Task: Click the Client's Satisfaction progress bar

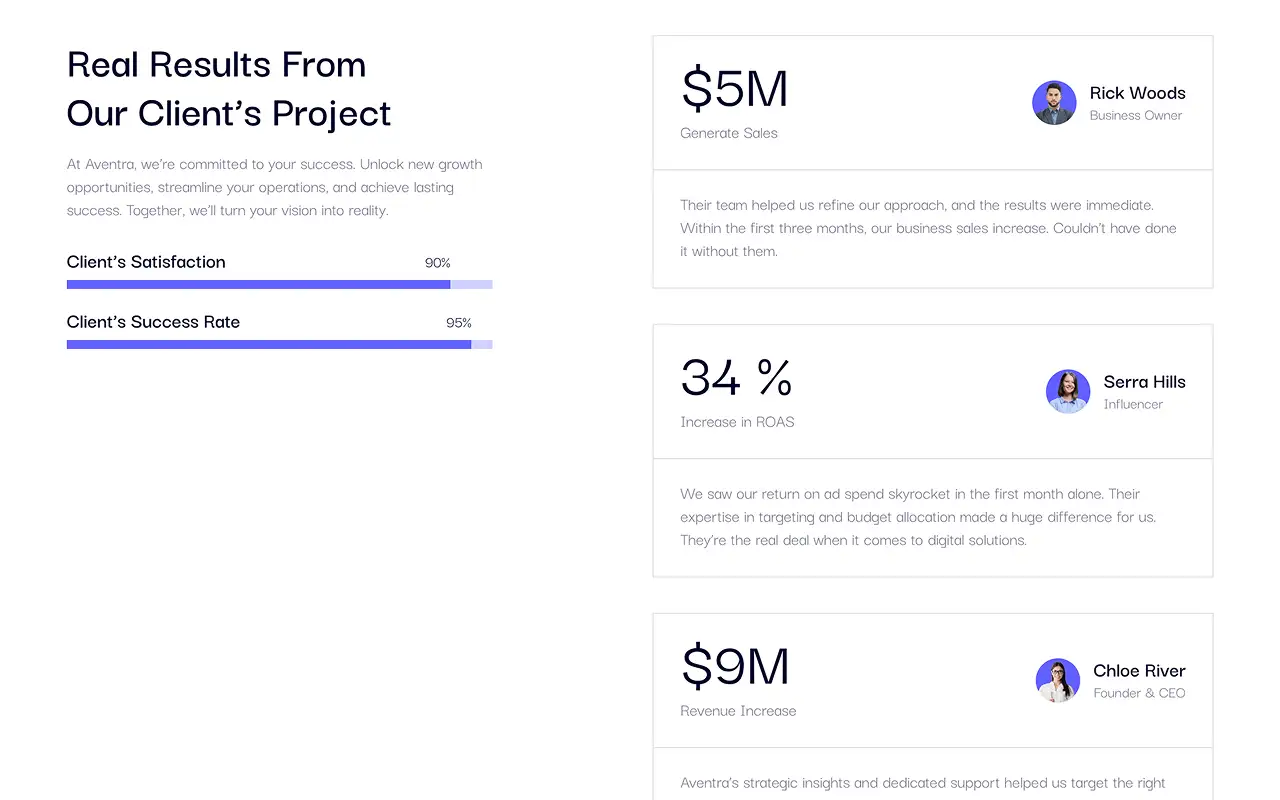Action: pos(279,285)
